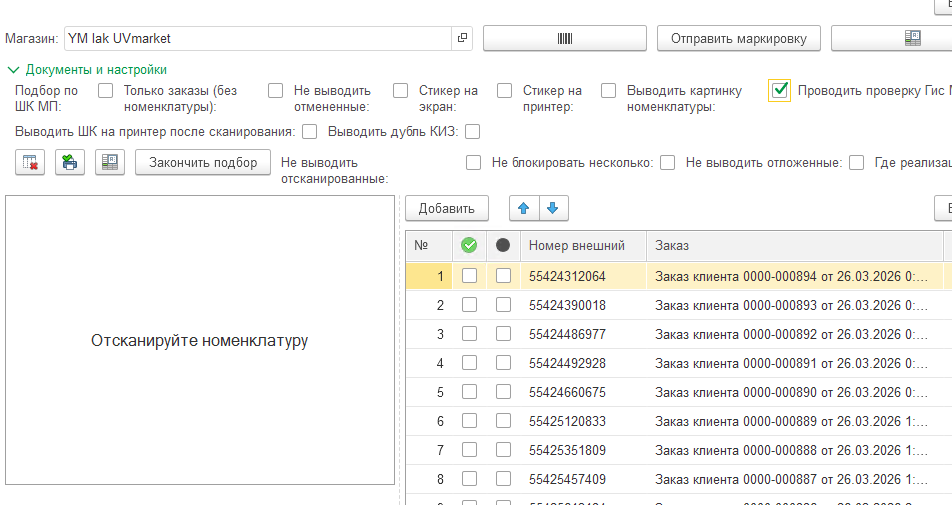Click Номер внешний column header

583,245
